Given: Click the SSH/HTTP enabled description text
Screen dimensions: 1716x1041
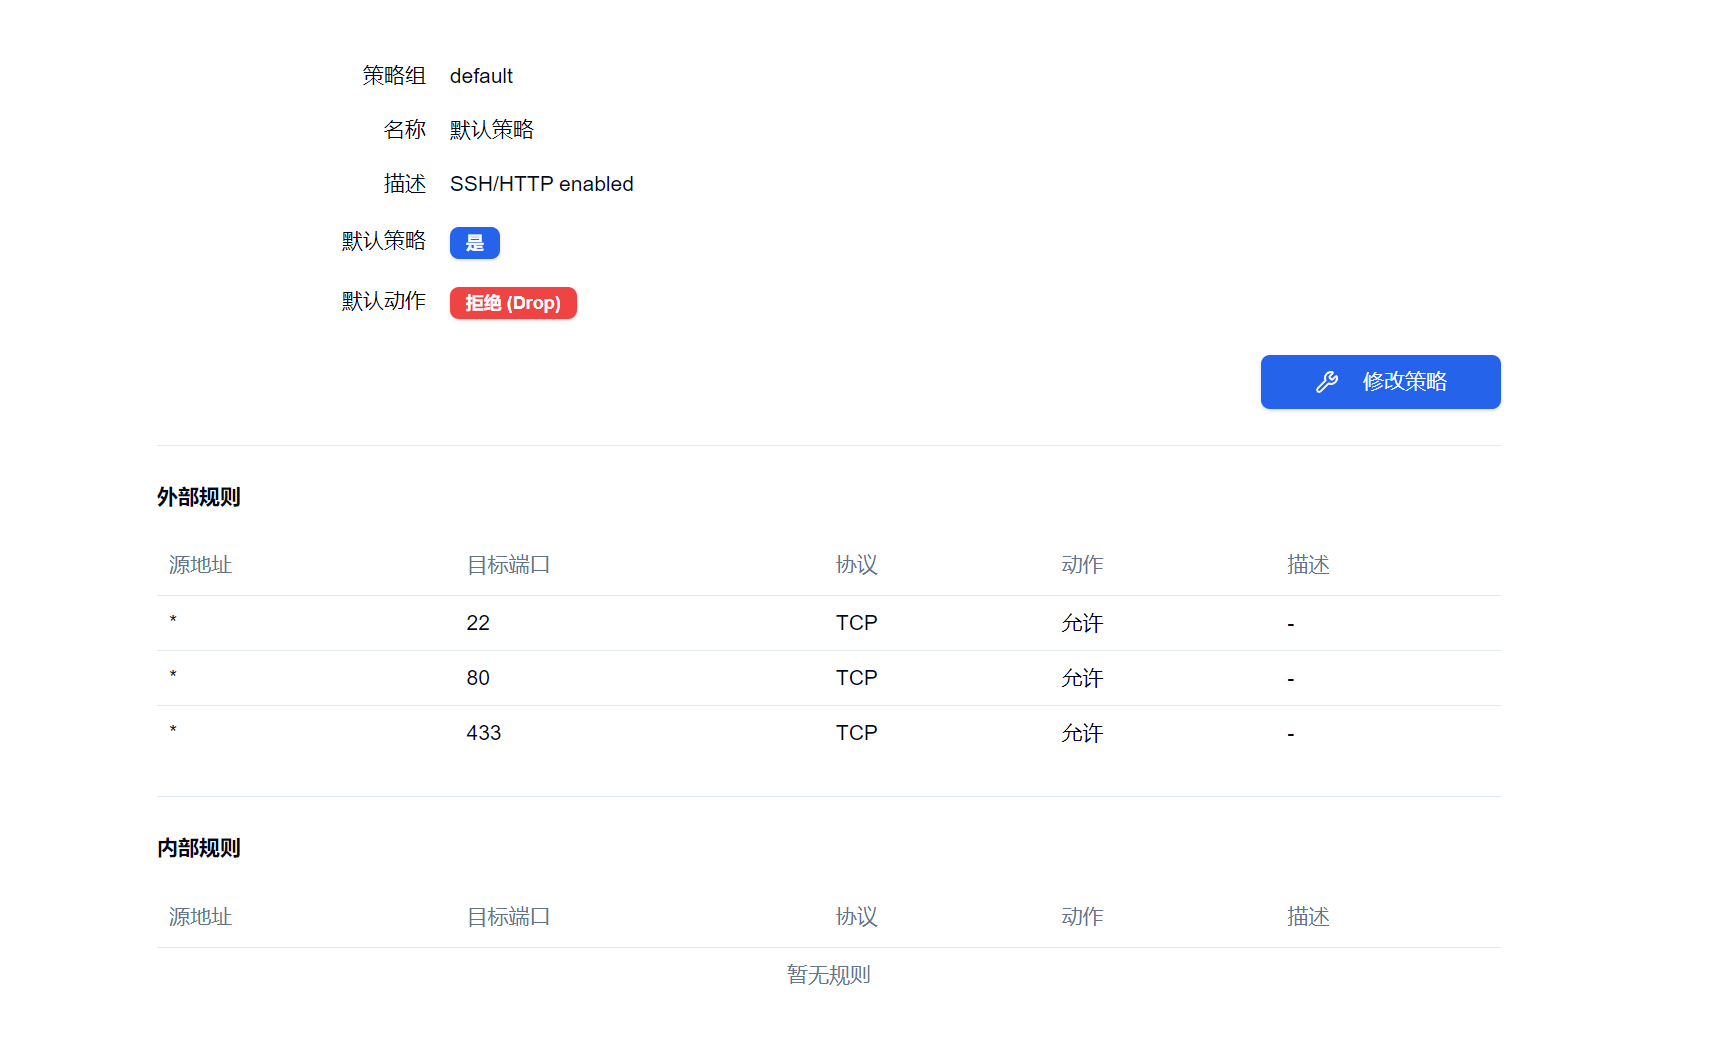Looking at the screenshot, I should [541, 183].
